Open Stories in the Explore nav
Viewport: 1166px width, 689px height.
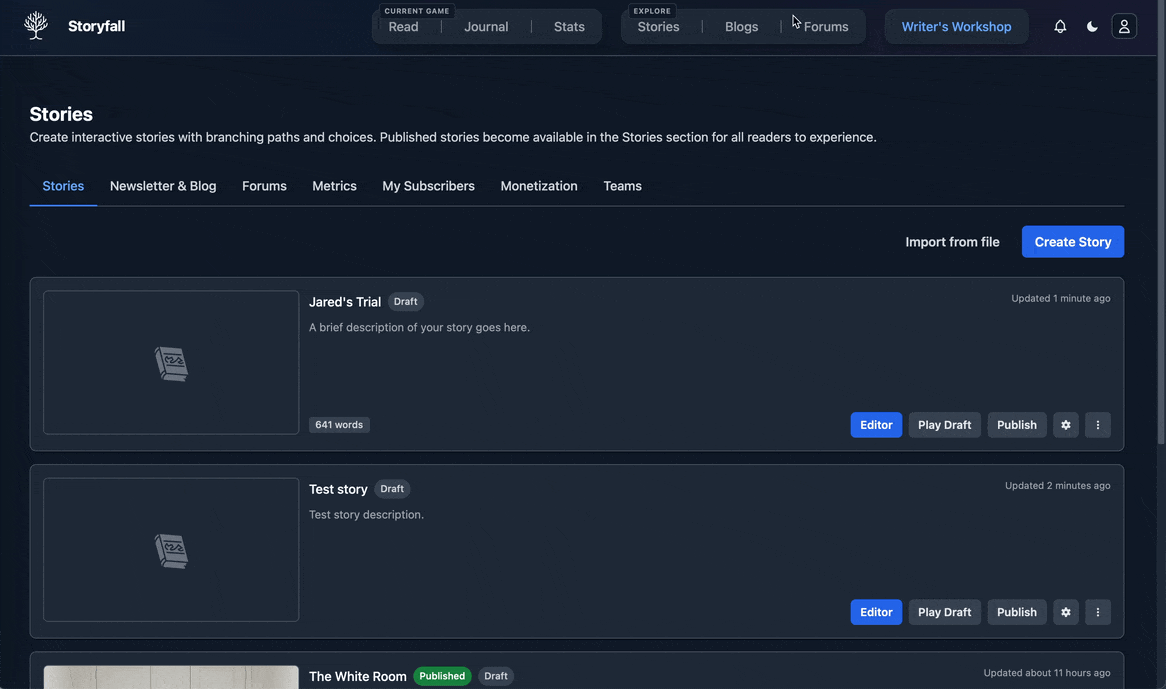click(x=658, y=27)
